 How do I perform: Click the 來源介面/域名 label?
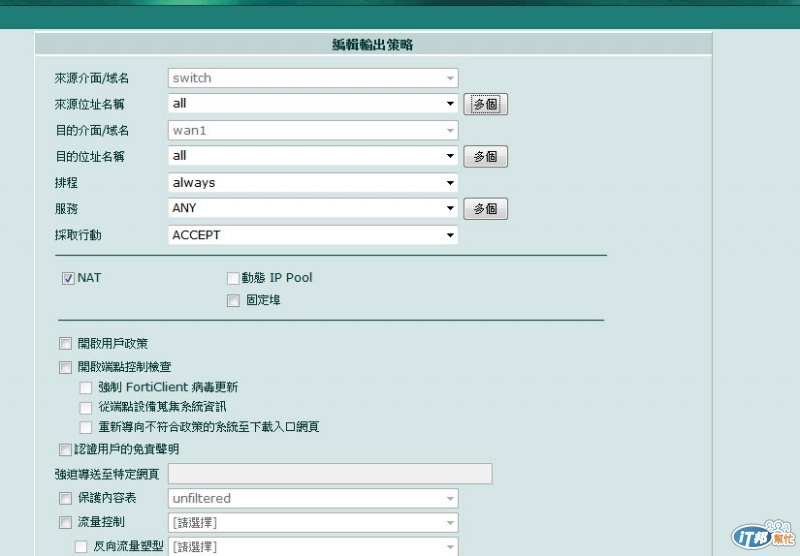(92, 79)
